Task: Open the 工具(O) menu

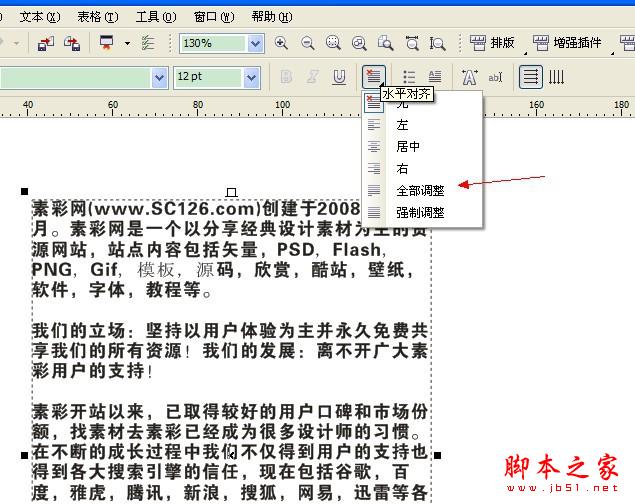Action: pos(156,17)
